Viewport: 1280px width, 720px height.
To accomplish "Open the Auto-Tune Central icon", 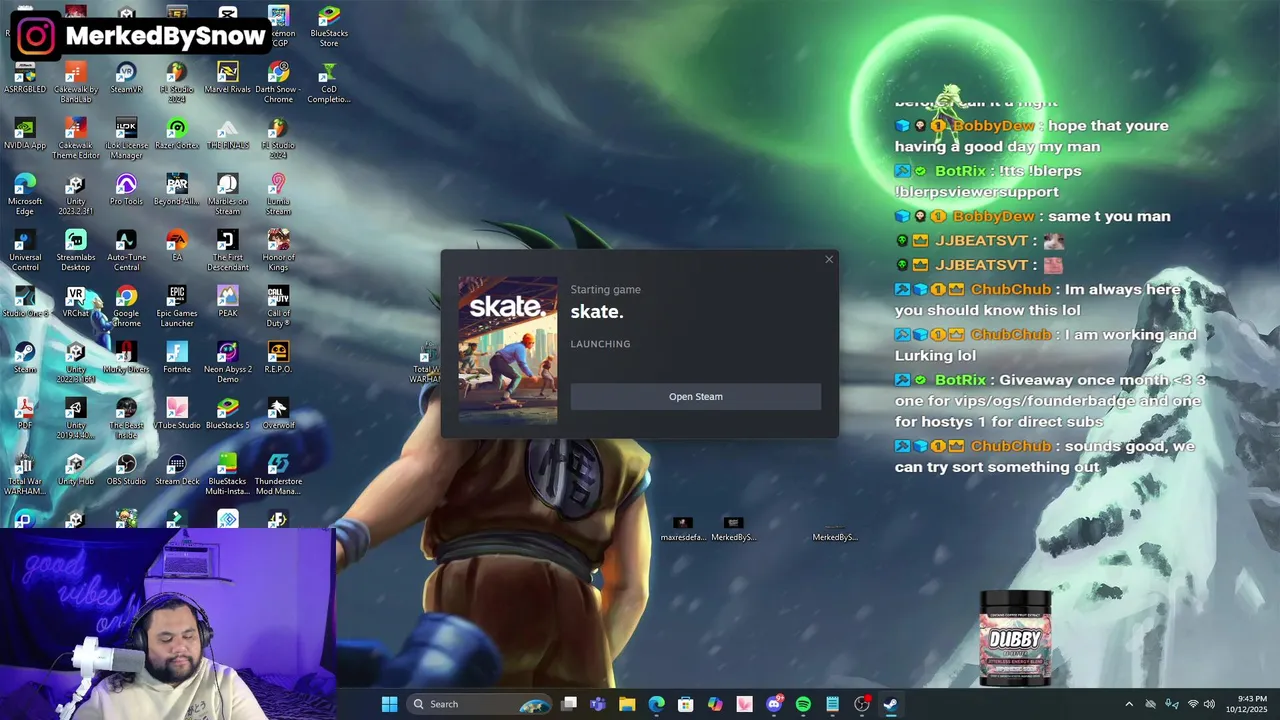I will pyautogui.click(x=126, y=250).
